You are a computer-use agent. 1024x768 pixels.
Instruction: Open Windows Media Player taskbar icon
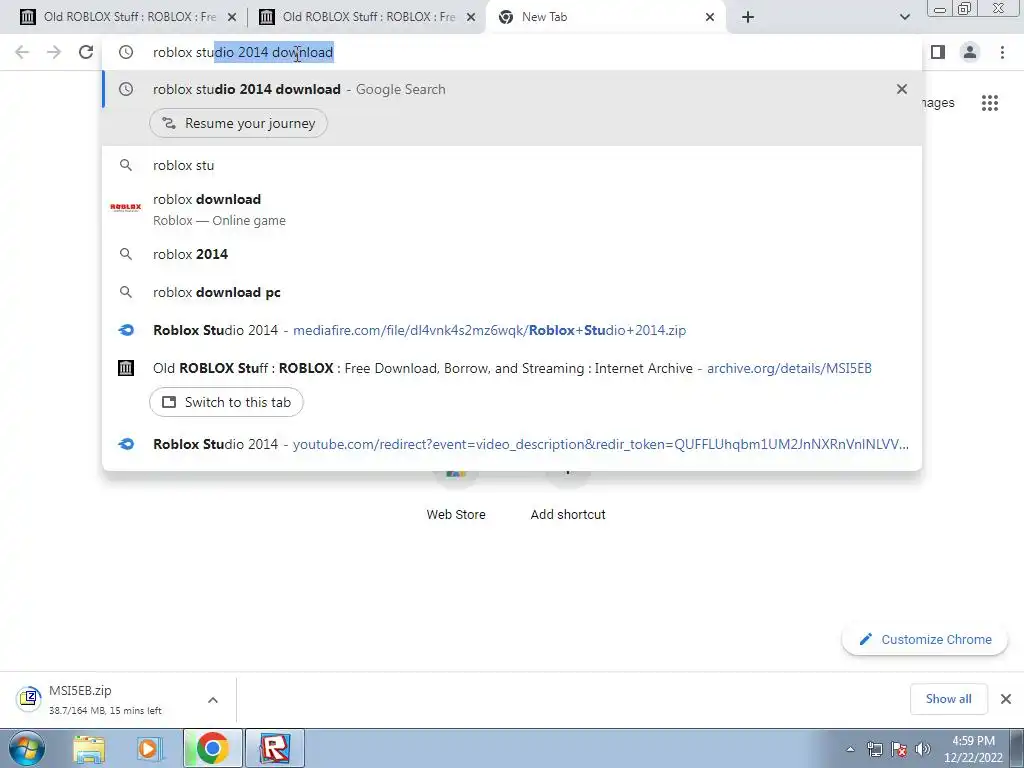tap(150, 748)
